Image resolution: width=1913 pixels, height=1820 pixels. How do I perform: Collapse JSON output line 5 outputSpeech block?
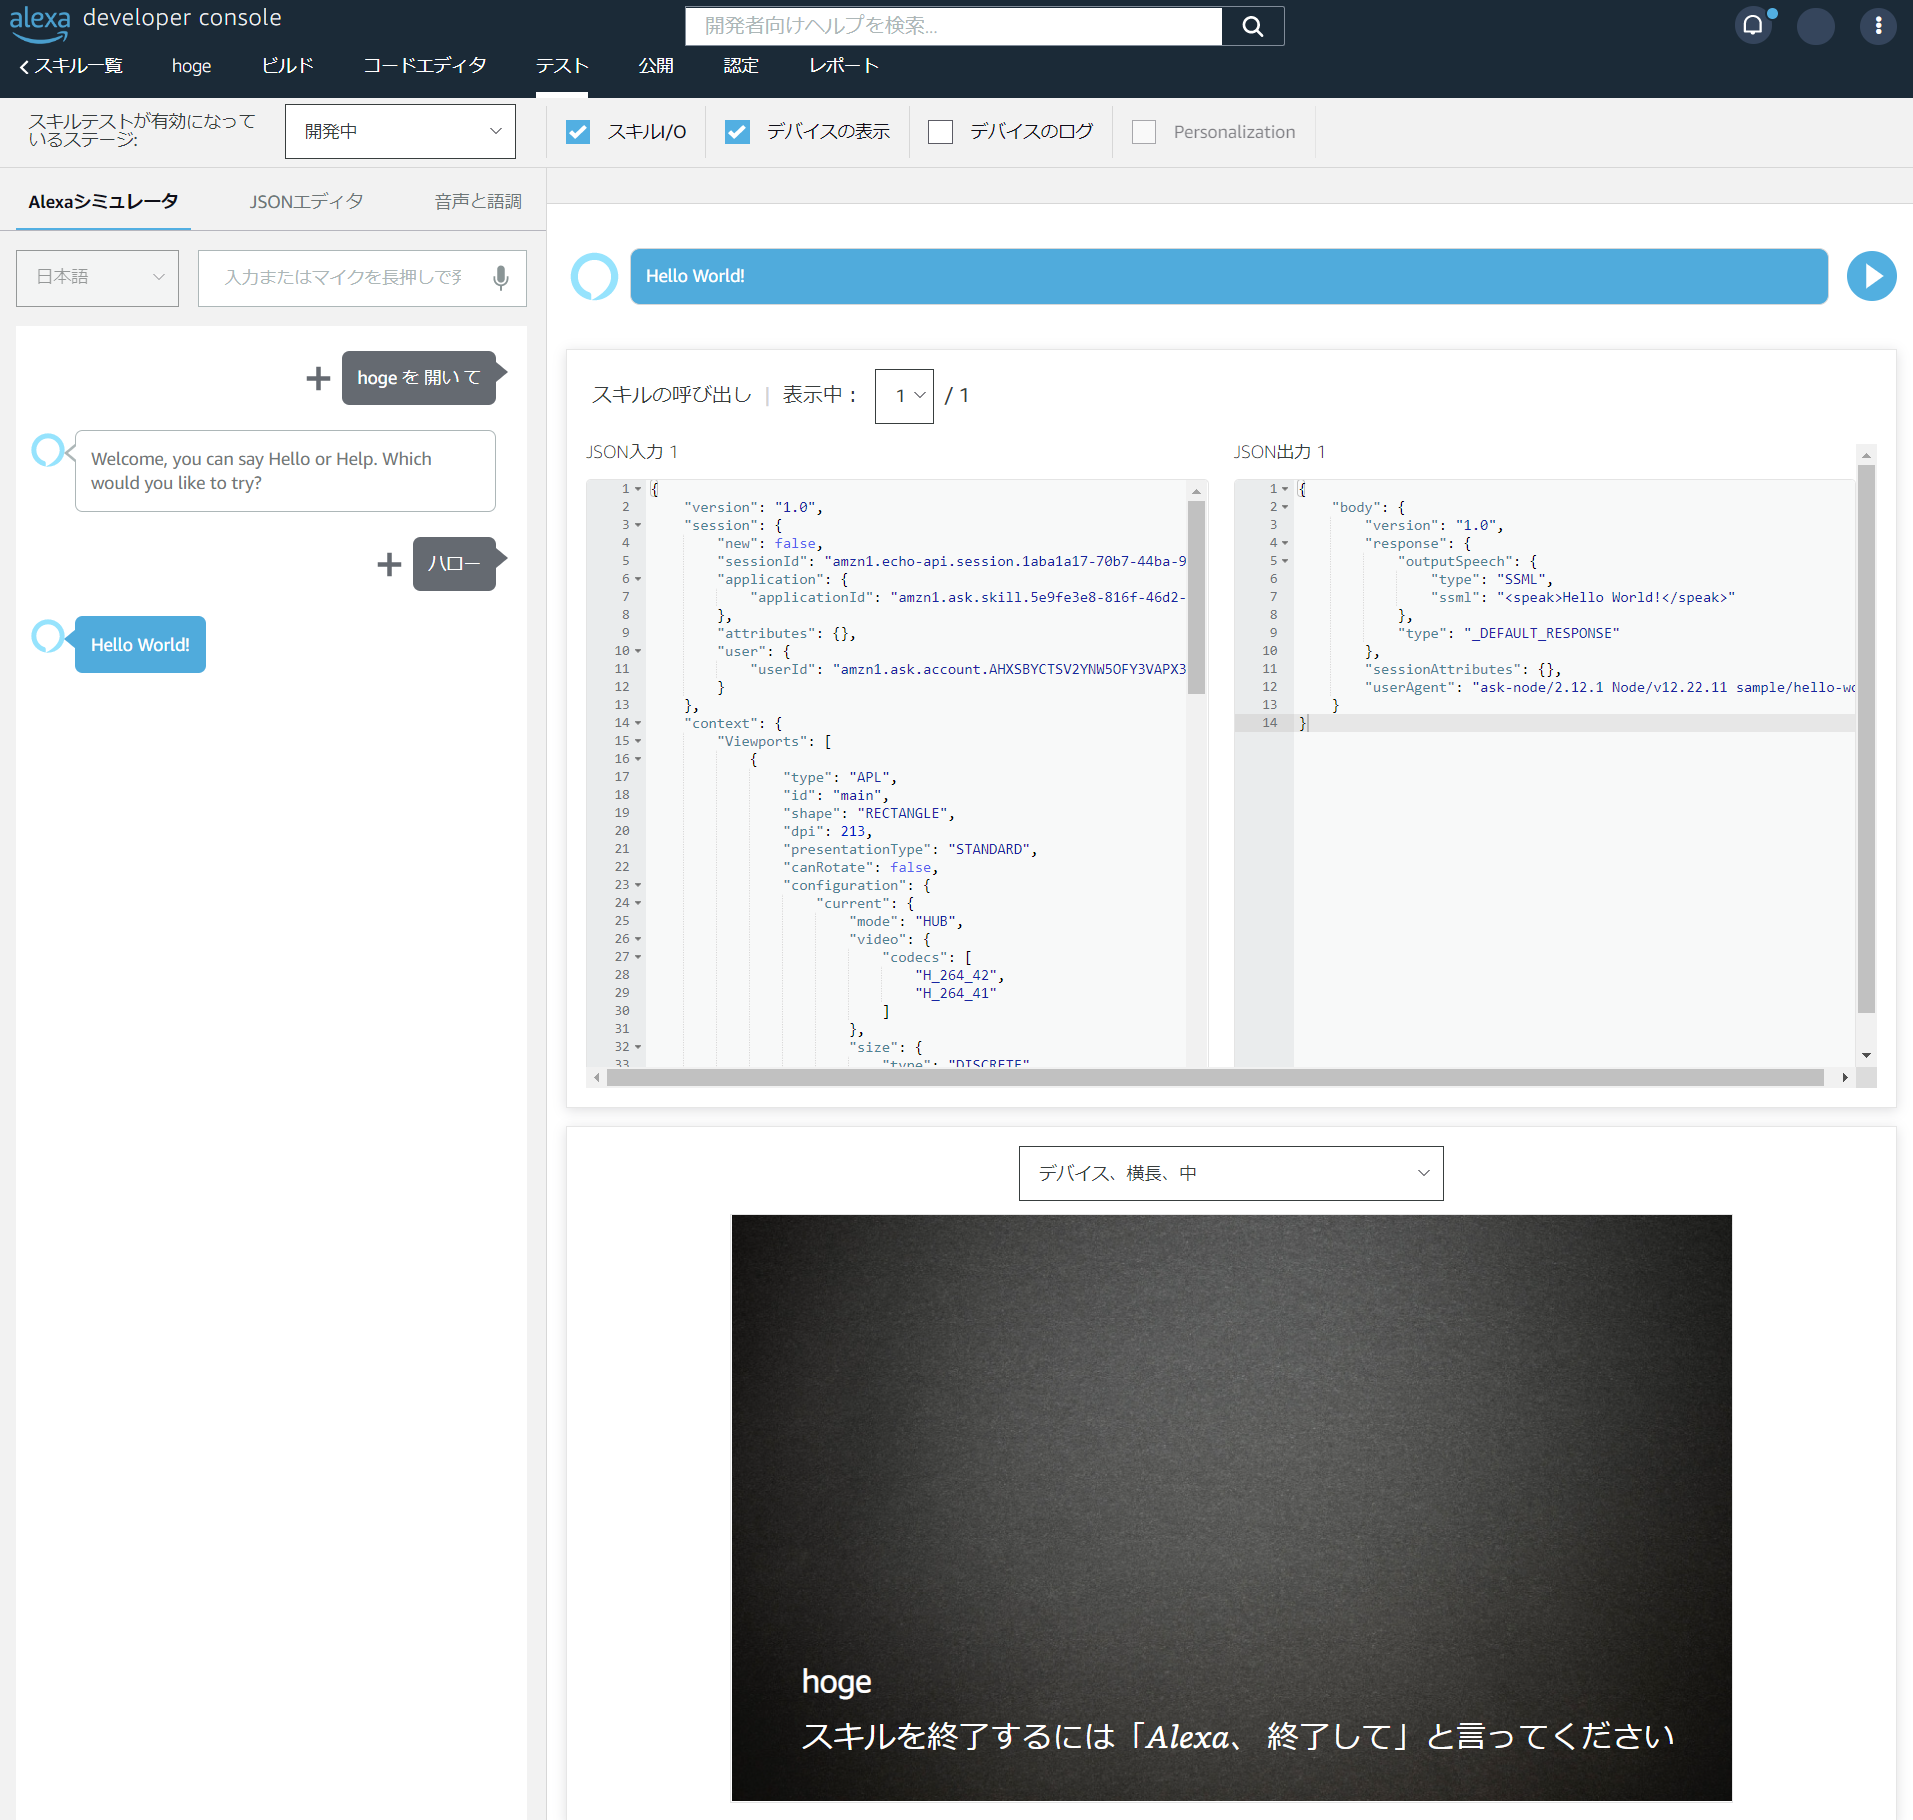(x=1285, y=561)
